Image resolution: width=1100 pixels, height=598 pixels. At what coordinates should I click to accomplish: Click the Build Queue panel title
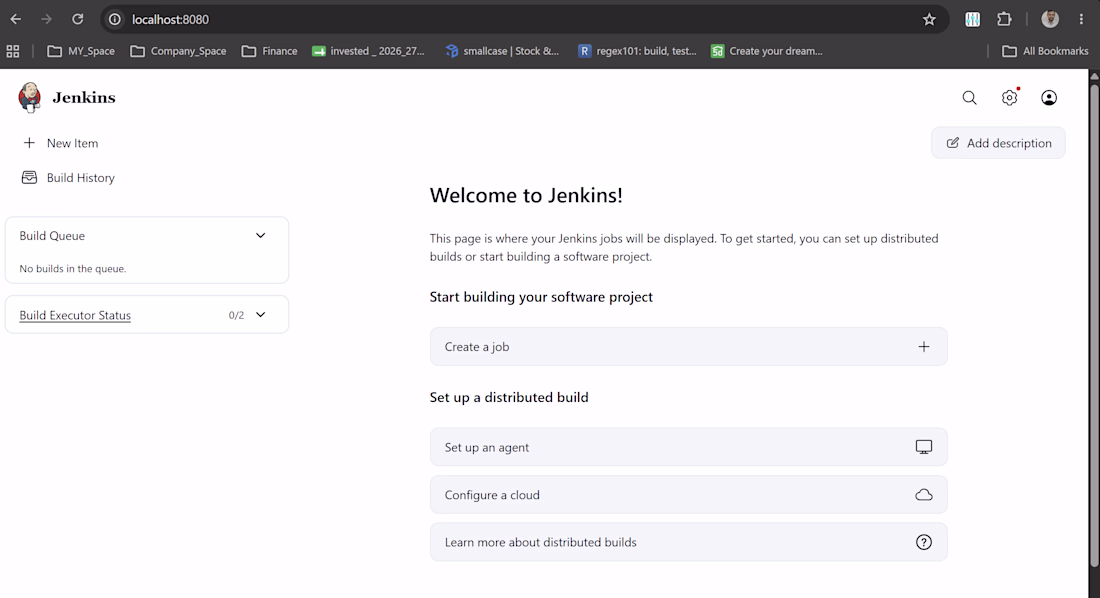click(52, 236)
